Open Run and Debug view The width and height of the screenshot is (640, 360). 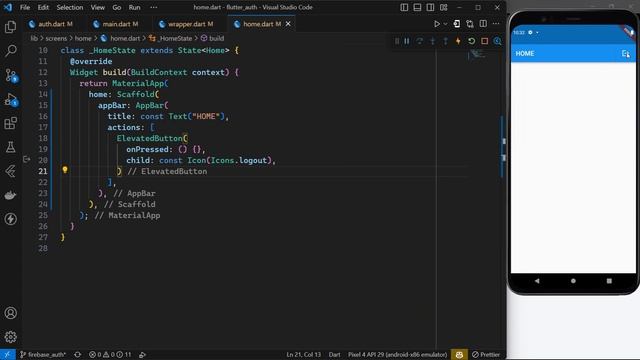click(x=11, y=100)
